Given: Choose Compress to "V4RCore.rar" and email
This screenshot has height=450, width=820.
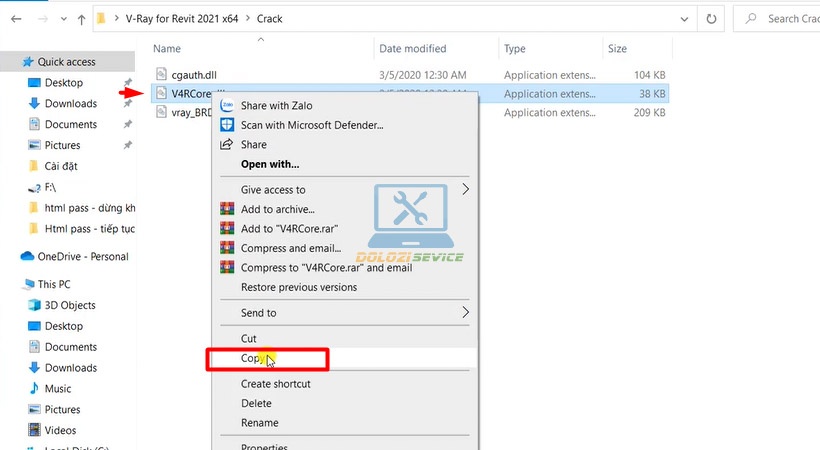Looking at the screenshot, I should [x=326, y=268].
